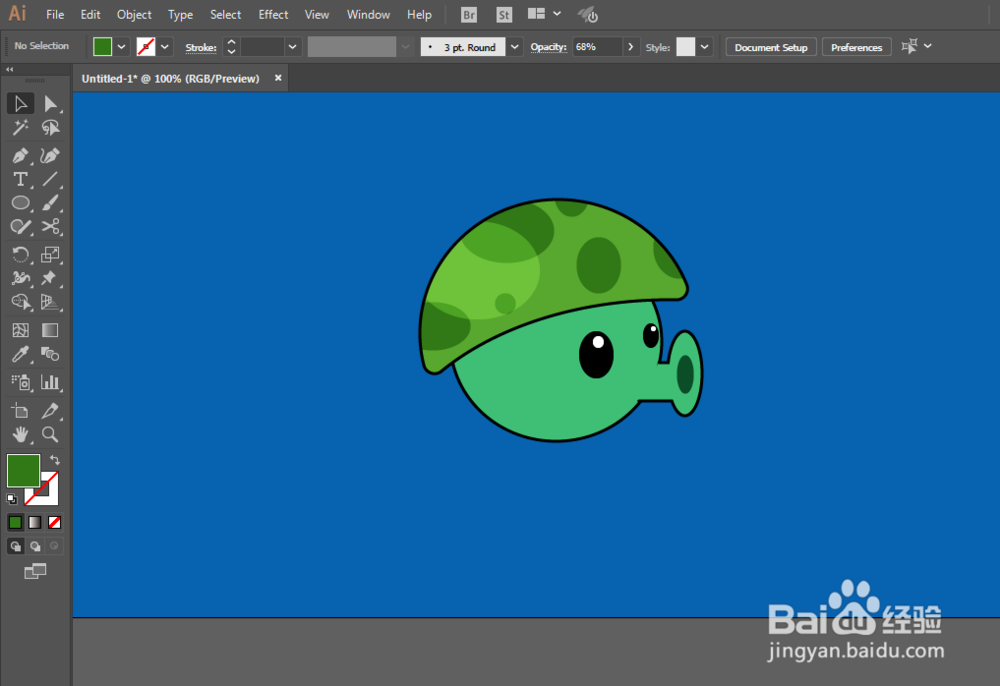The height and width of the screenshot is (686, 1000).
Task: Open the Edit menu
Action: [90, 15]
